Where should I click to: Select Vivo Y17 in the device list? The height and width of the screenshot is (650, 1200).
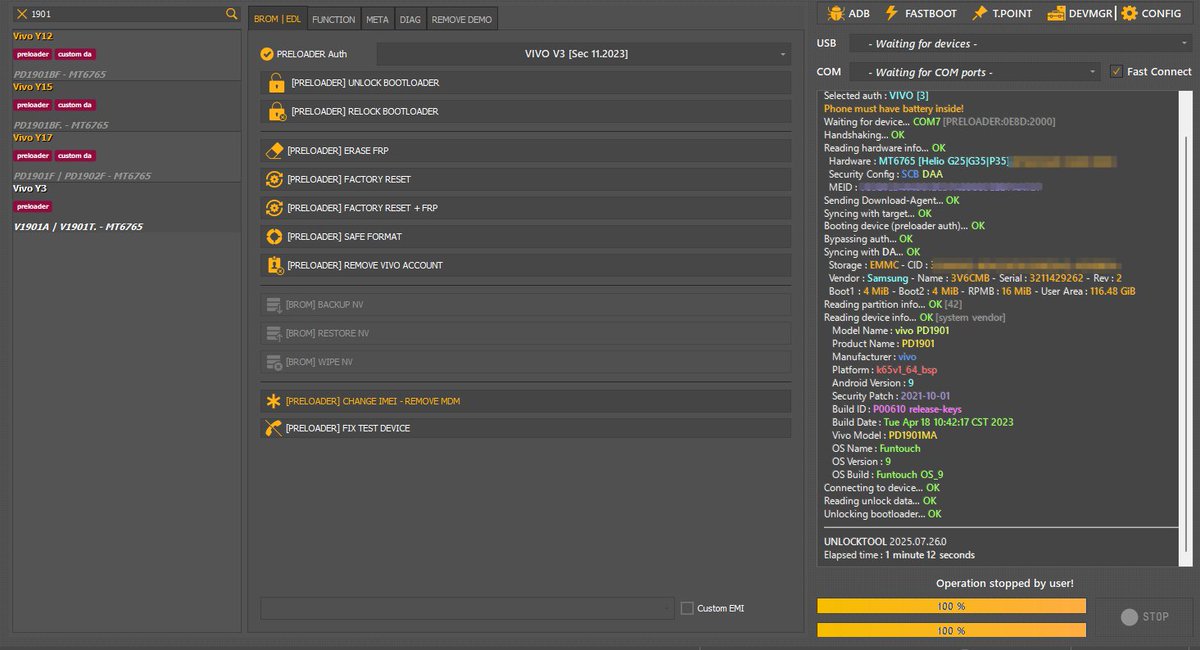[x=126, y=157]
